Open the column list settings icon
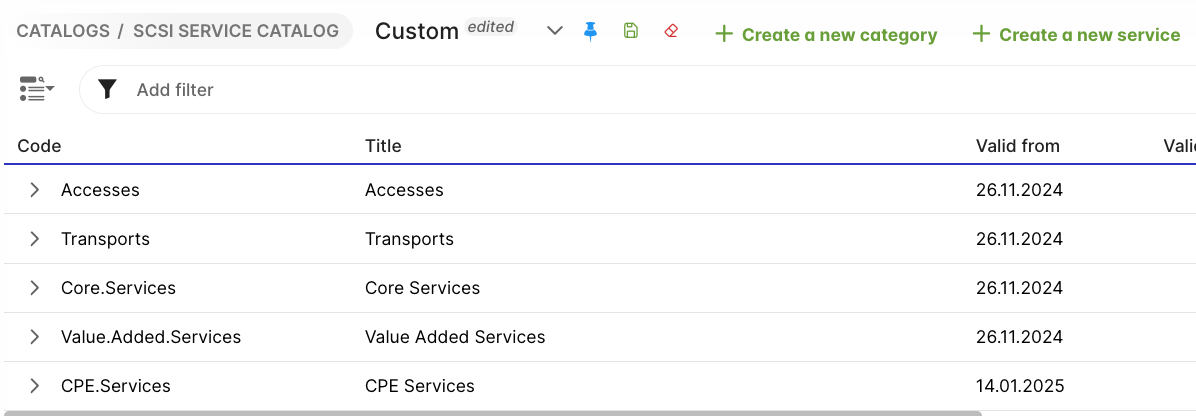This screenshot has width=1196, height=416. (x=36, y=89)
